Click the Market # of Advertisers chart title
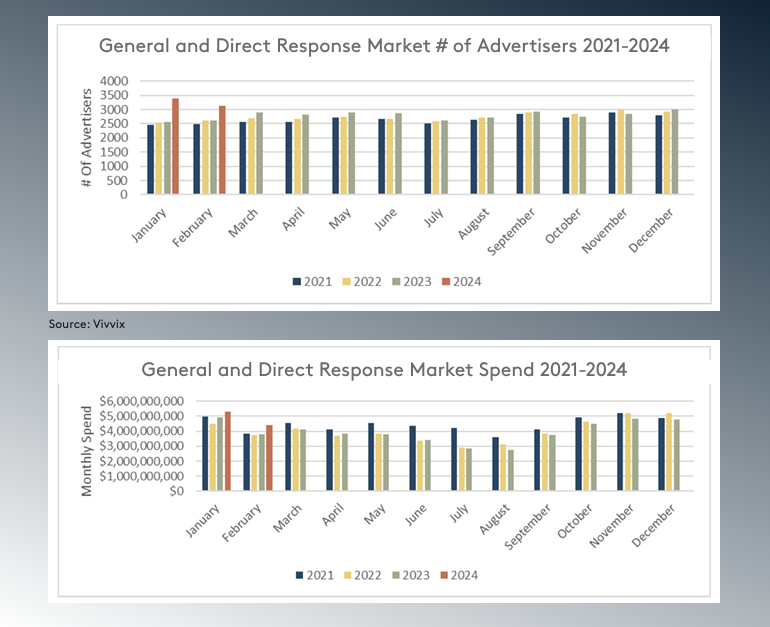 [383, 46]
